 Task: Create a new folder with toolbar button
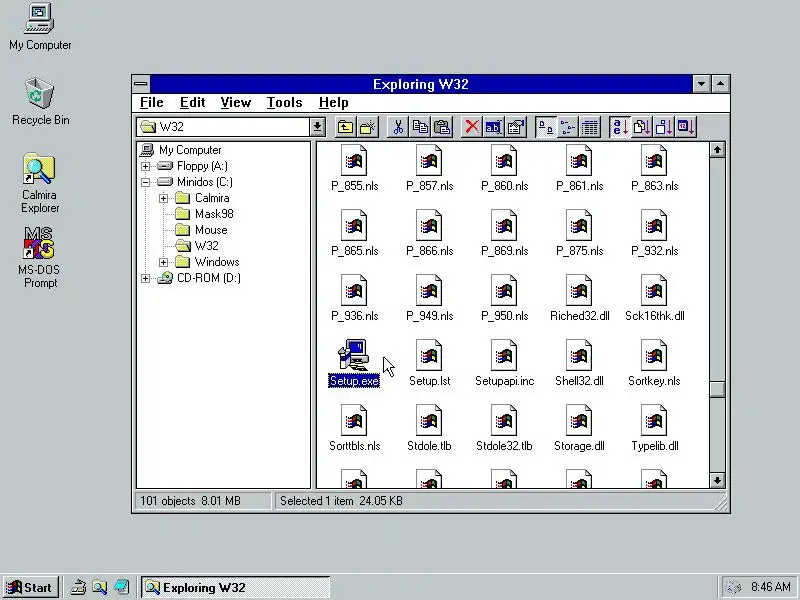pos(367,127)
